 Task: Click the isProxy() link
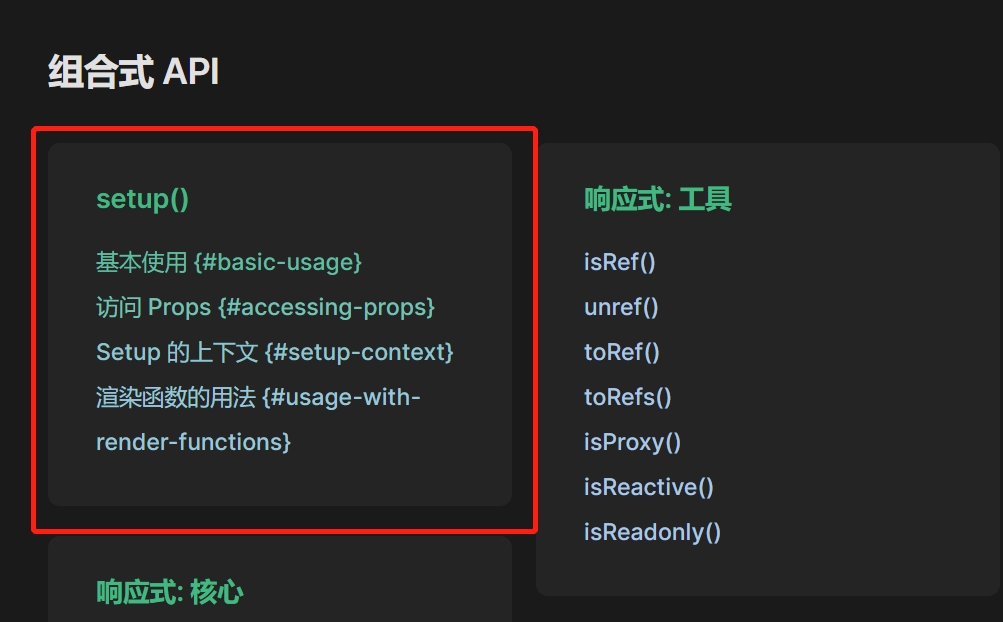click(632, 442)
